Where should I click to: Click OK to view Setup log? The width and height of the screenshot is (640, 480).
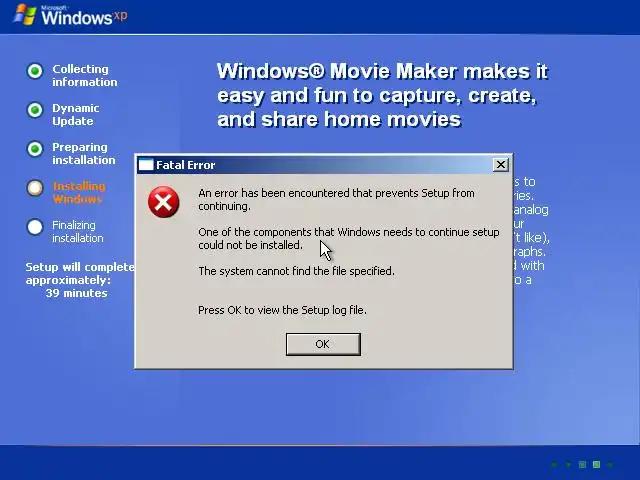(x=323, y=344)
